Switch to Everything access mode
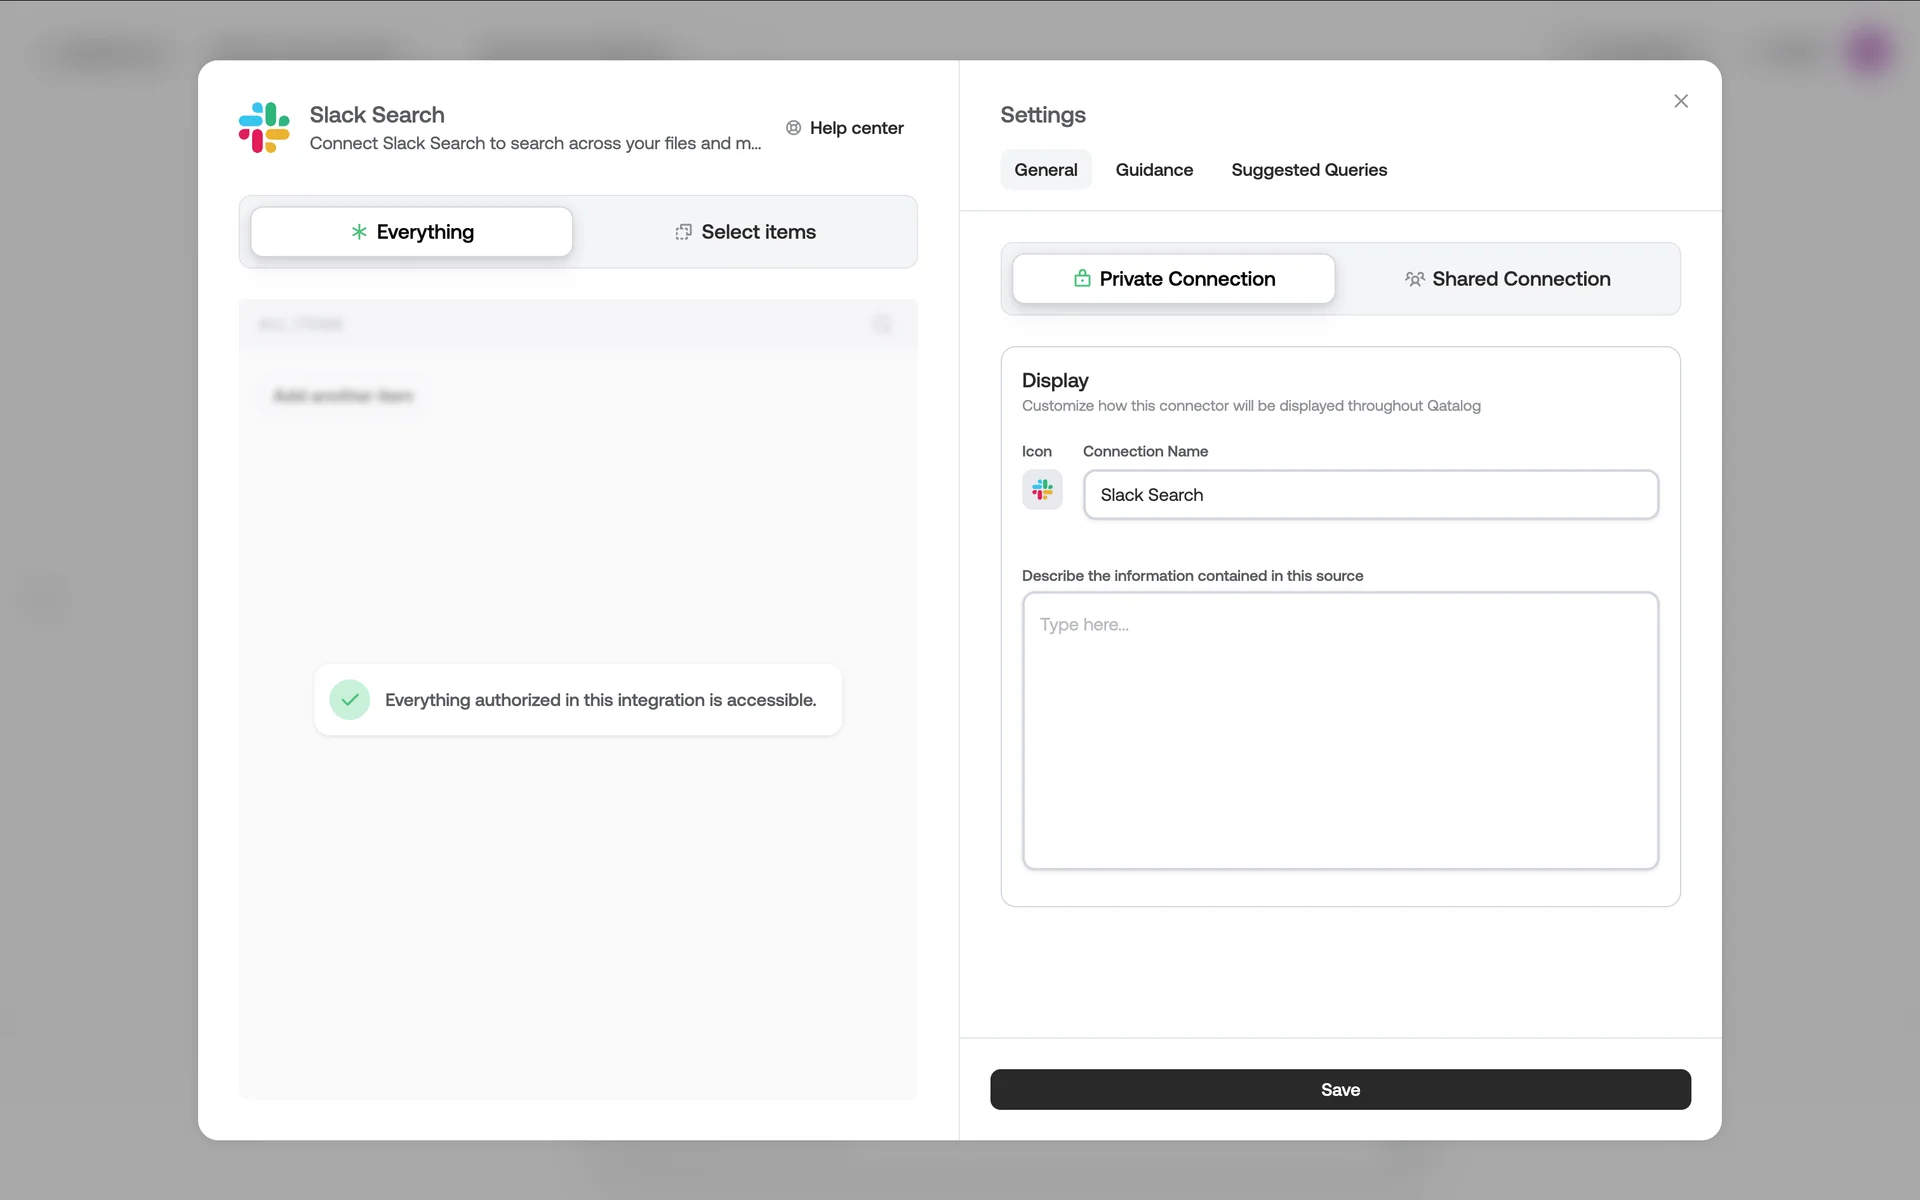Image resolution: width=1920 pixels, height=1200 pixels. (x=412, y=232)
